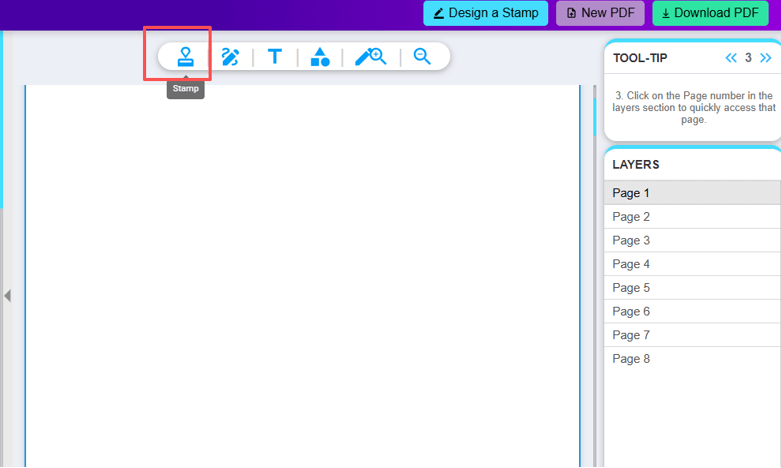Navigate to Page 6
The image size is (781, 468).
point(692,311)
